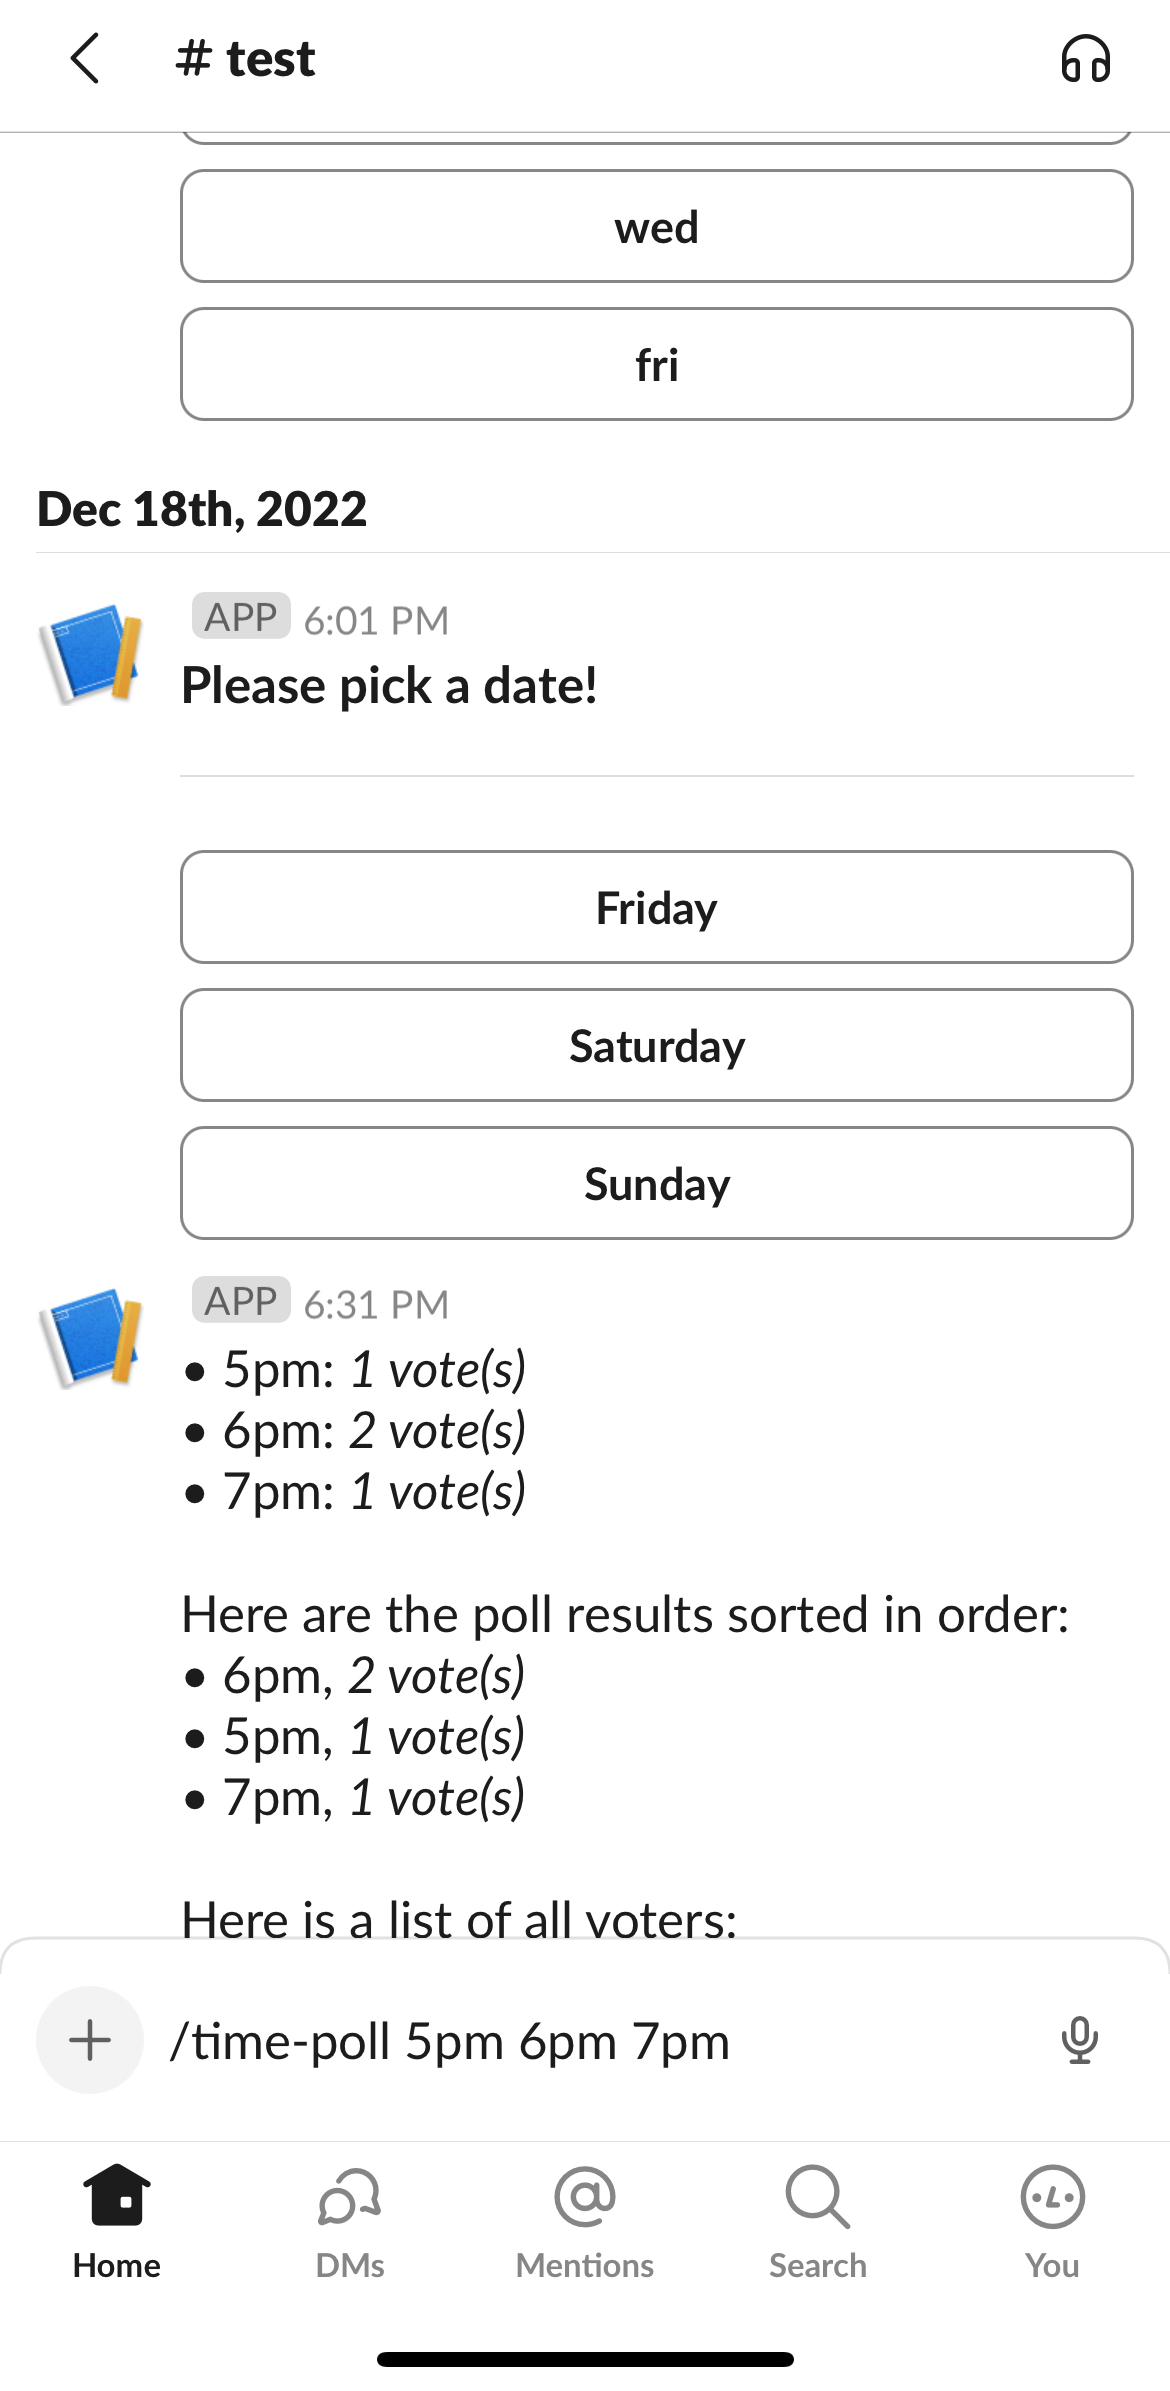Start a huddle with headphones icon
Image resolution: width=1170 pixels, height=2391 pixels.
[1085, 58]
